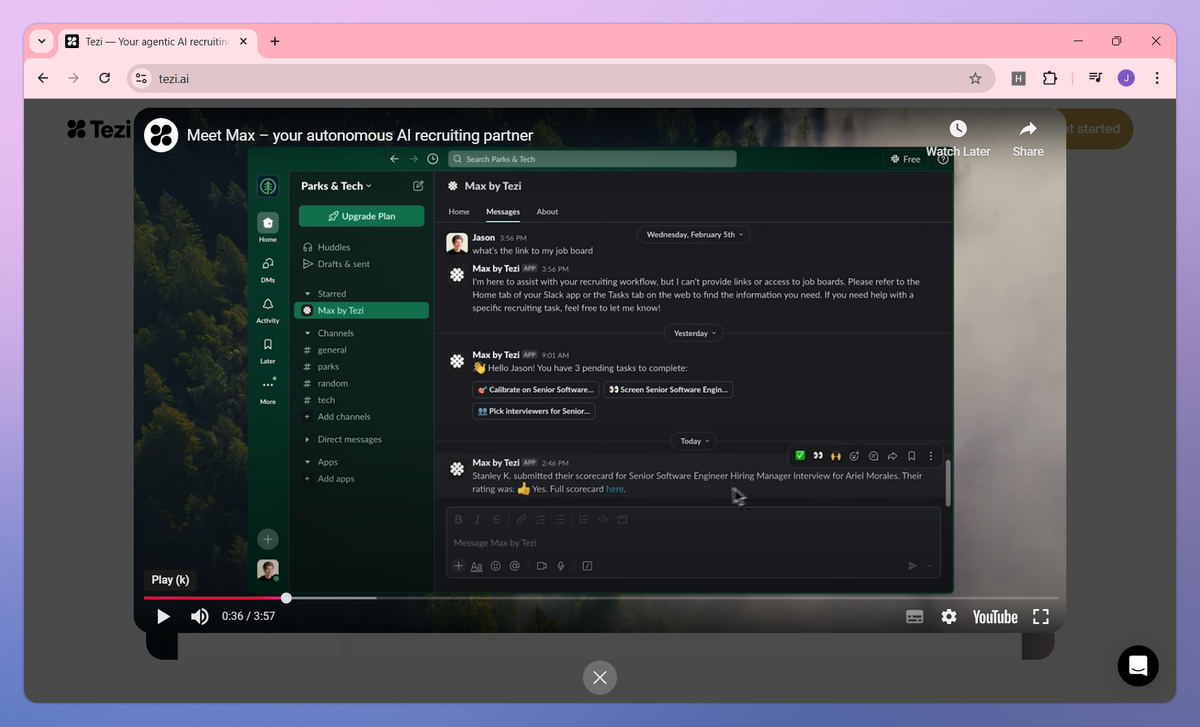Expand the Direct messages section in Slack
The width and height of the screenshot is (1200, 727).
[x=308, y=439]
